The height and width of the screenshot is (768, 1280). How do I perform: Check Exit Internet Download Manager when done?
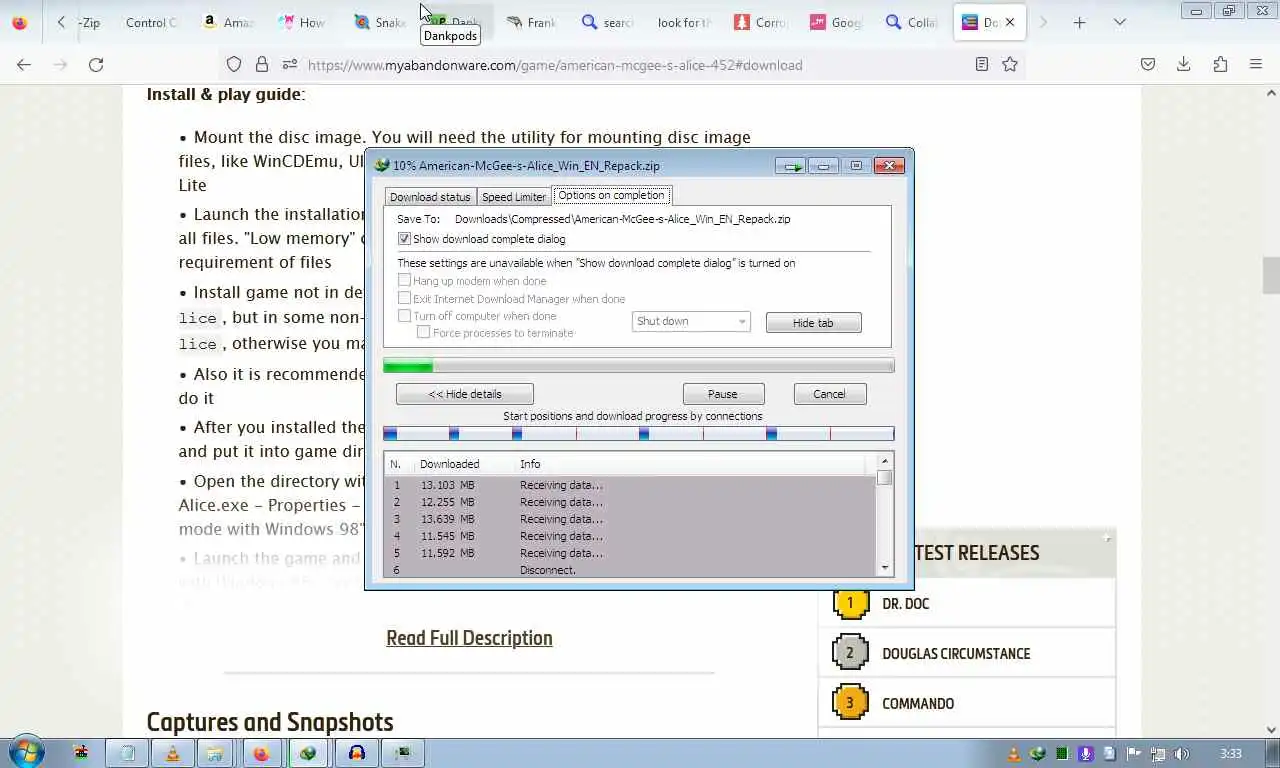click(404, 298)
